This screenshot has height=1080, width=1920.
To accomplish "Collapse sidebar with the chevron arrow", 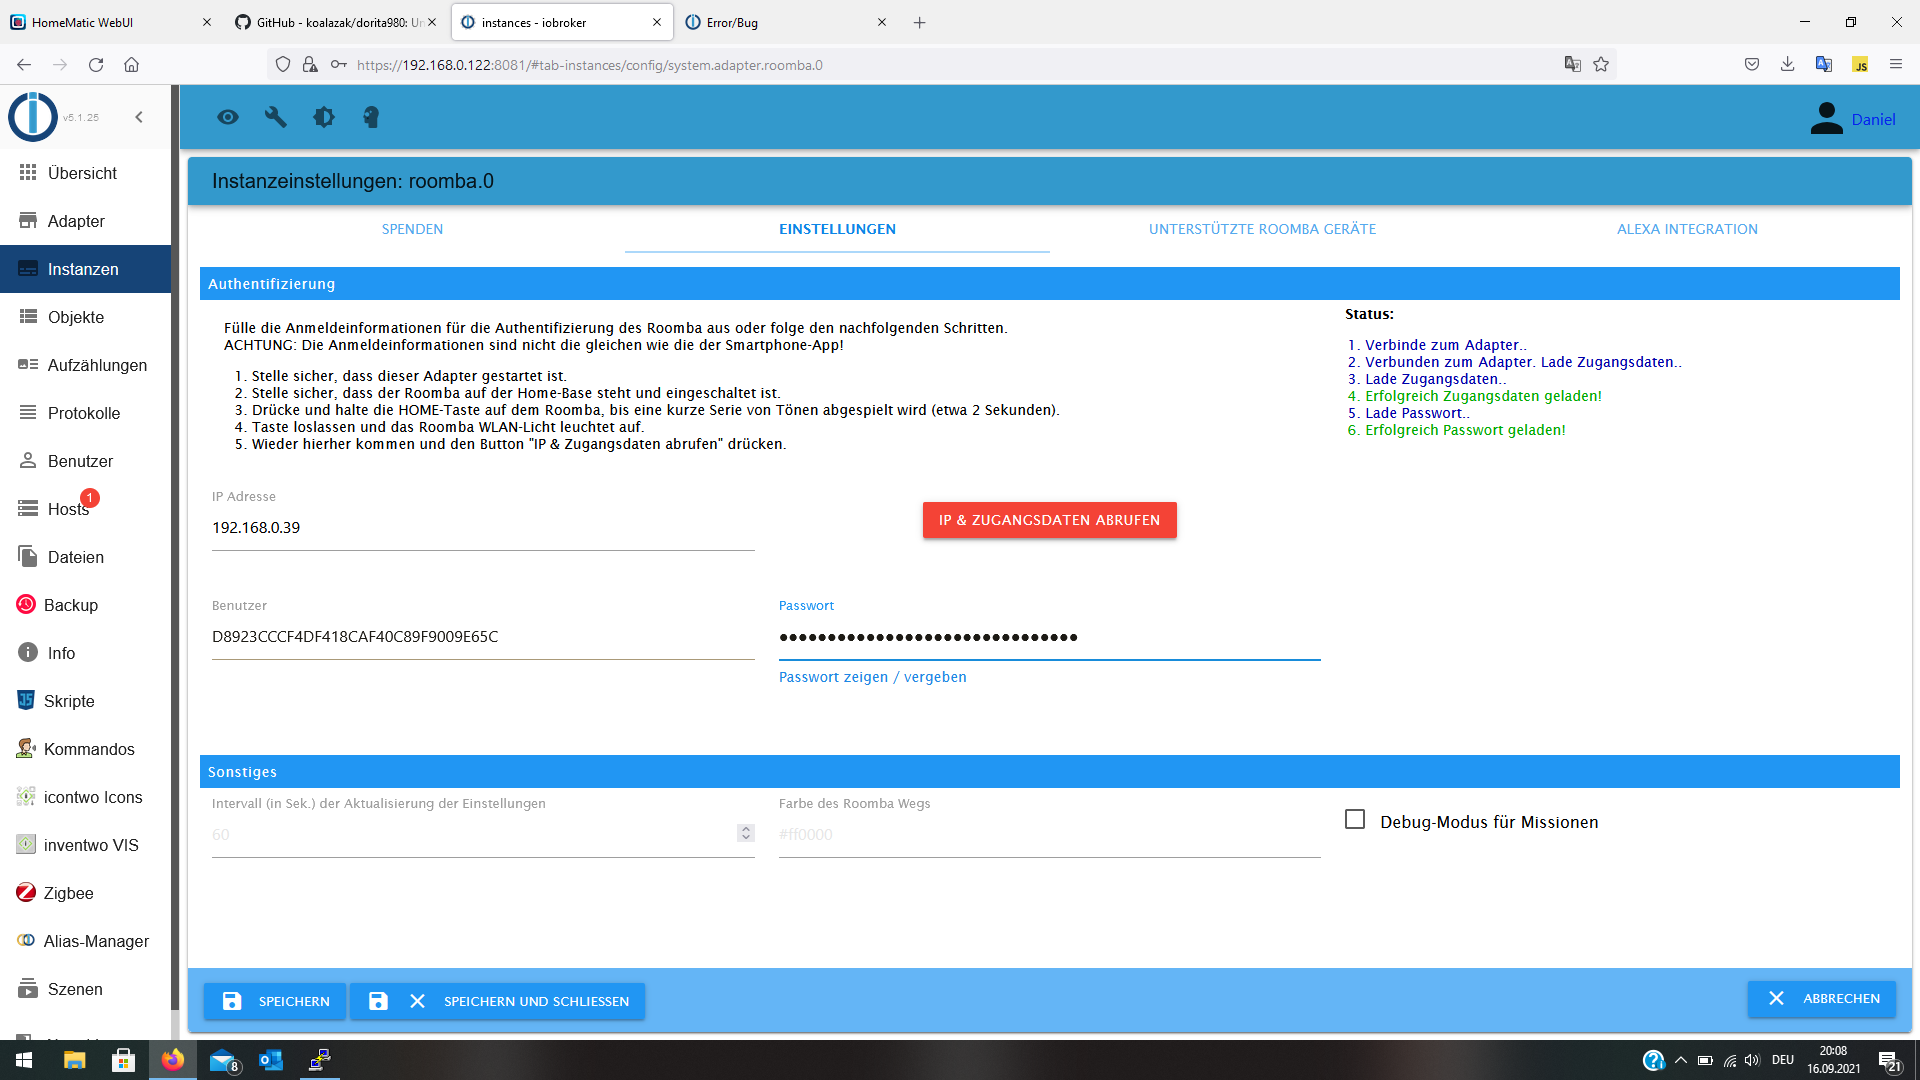I will [139, 117].
